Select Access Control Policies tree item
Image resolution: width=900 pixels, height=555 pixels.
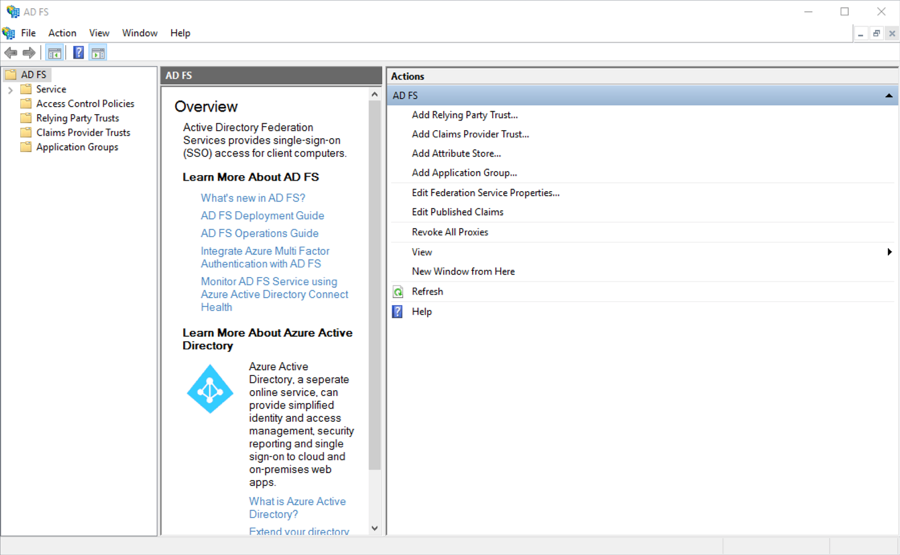pos(85,103)
